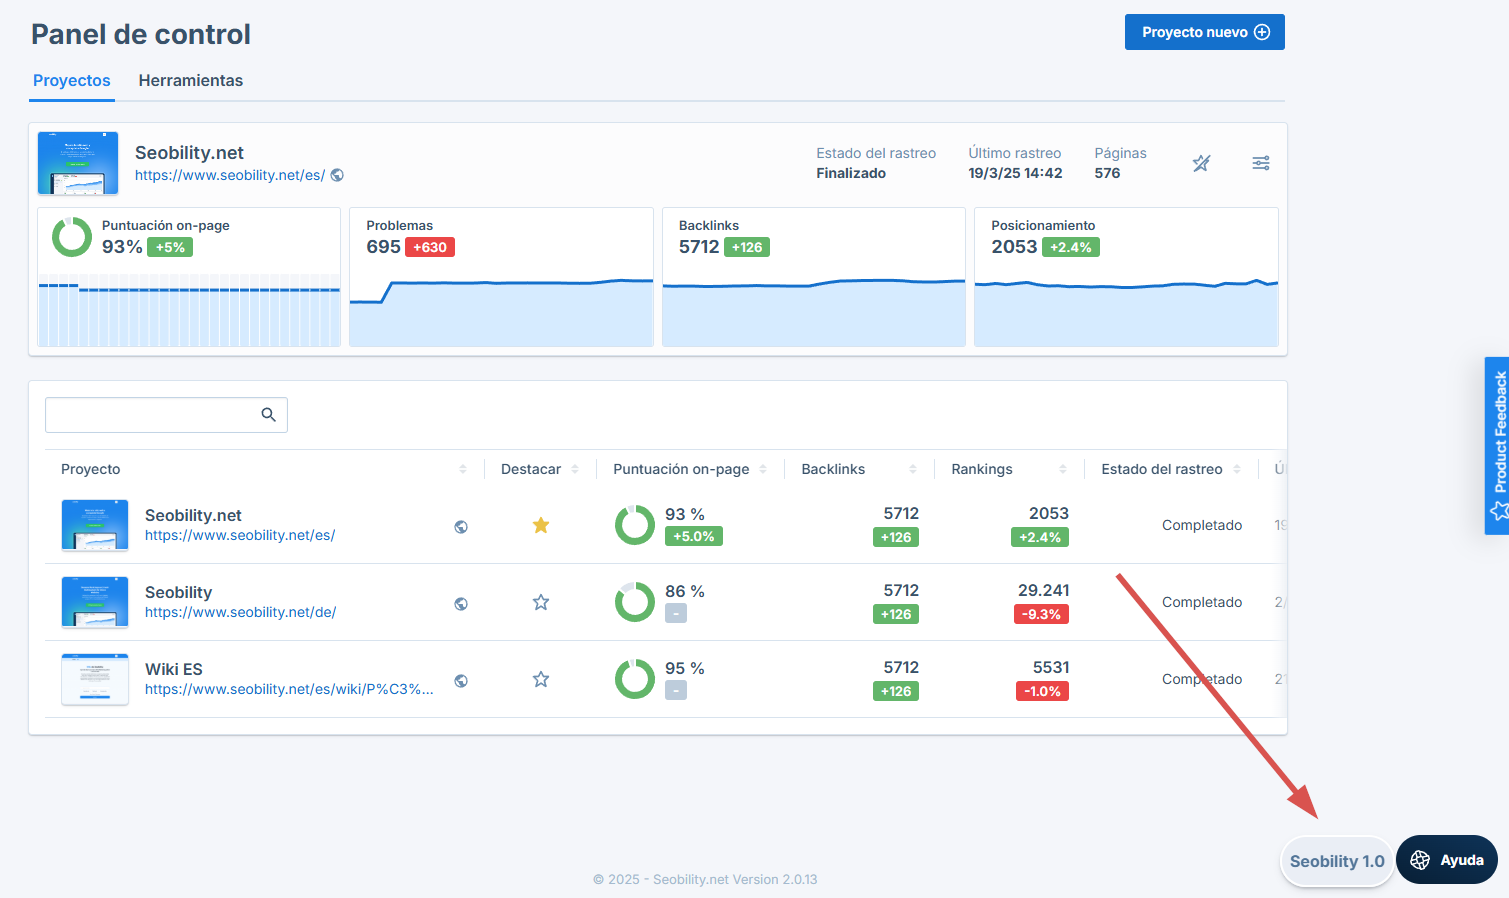Click the Seobility /de/ project thumbnail
1509x898 pixels.
95,602
